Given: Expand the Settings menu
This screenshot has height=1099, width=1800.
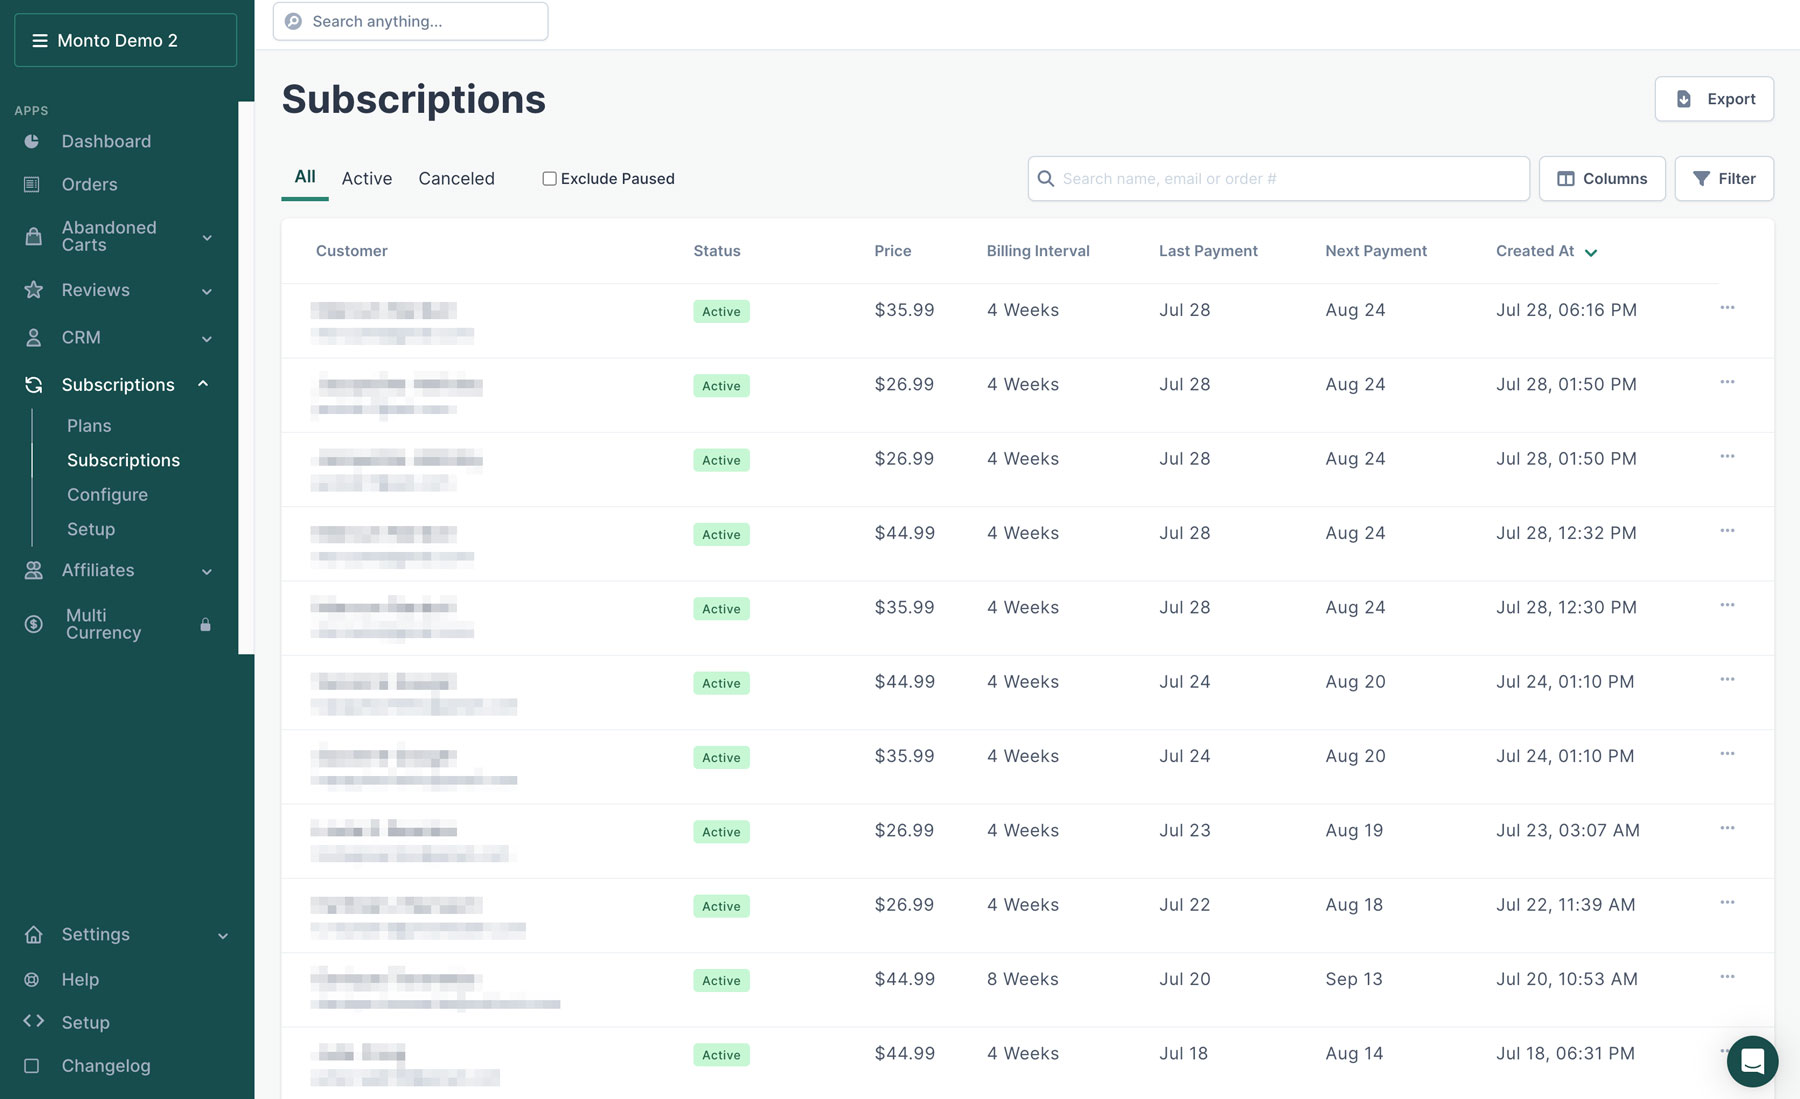Looking at the screenshot, I should (x=222, y=934).
